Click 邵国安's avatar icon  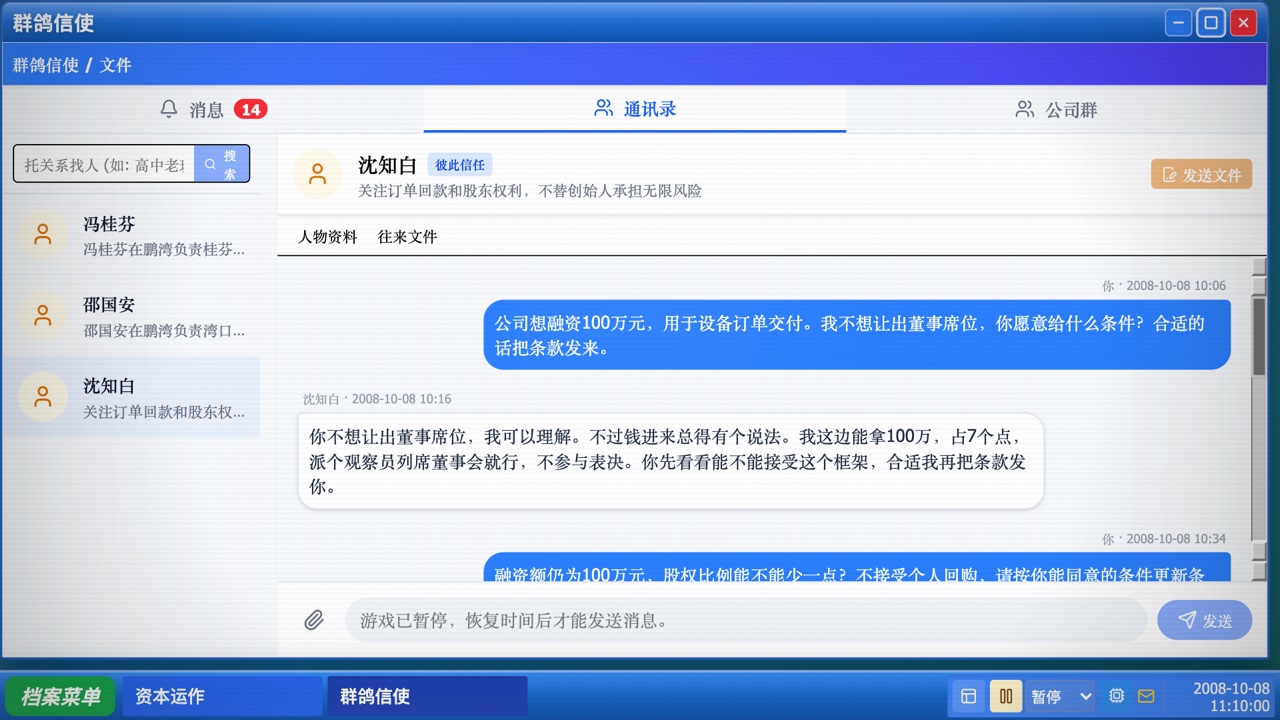43,316
